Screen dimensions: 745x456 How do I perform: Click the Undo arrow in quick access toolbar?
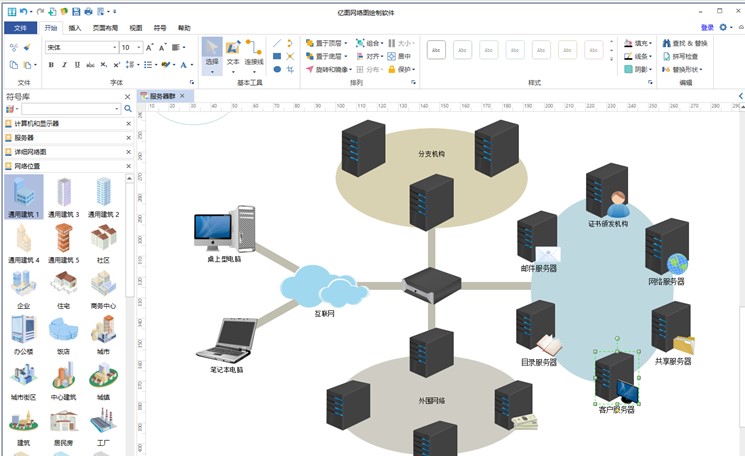(23, 11)
